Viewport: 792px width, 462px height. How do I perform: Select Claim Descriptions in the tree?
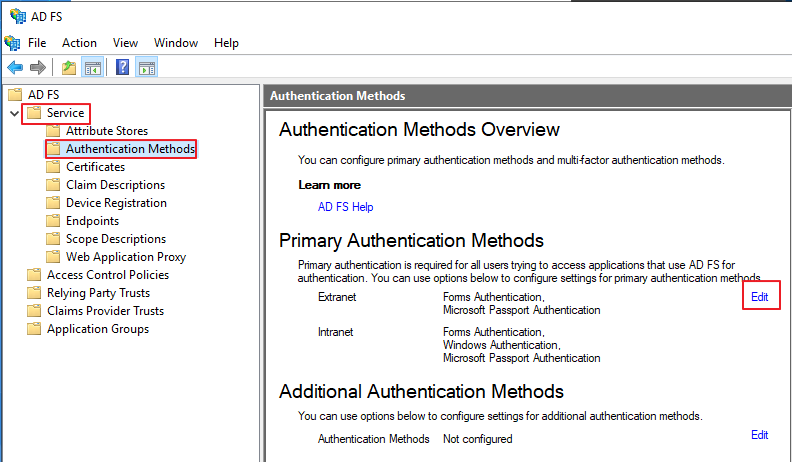point(116,185)
